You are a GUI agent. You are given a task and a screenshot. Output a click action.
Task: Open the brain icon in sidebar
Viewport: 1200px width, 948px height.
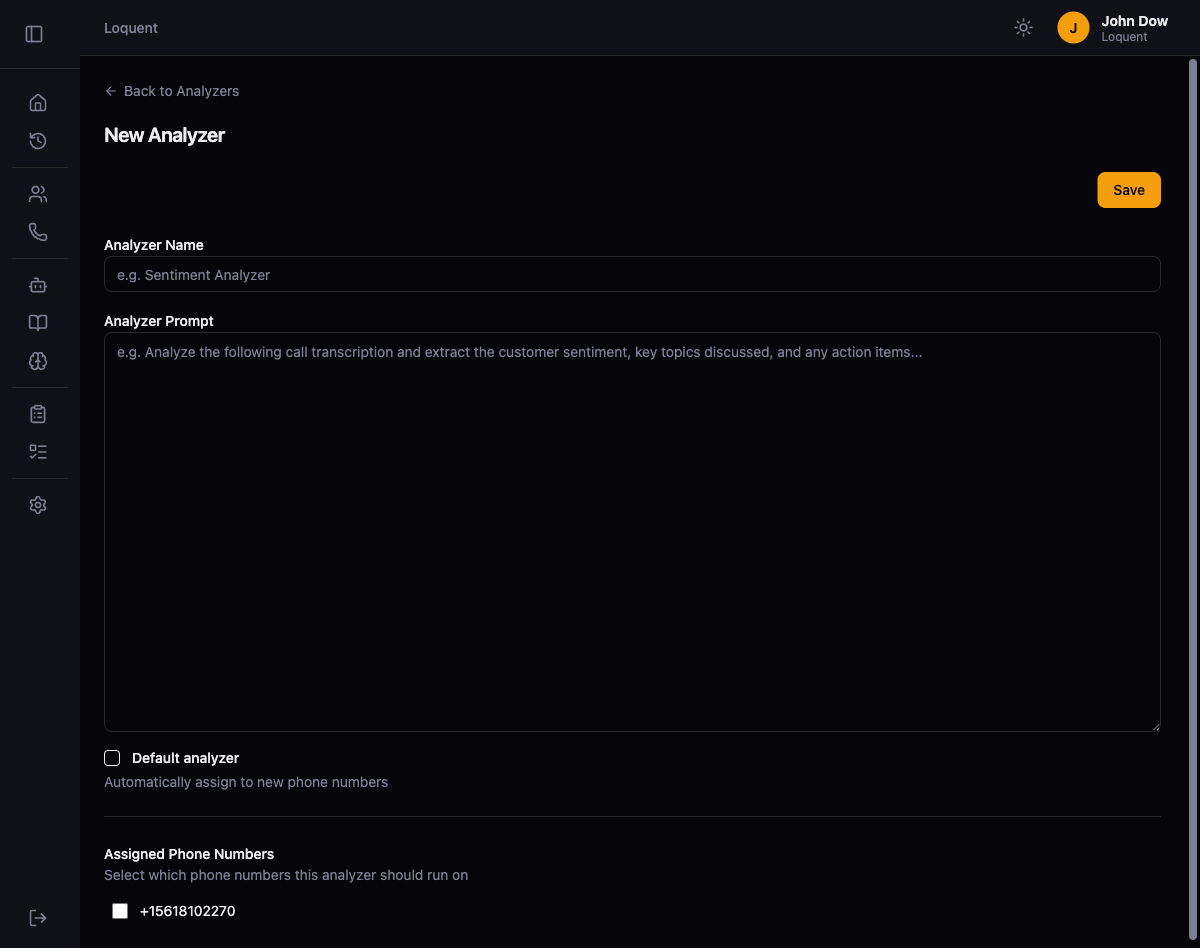(x=38, y=361)
